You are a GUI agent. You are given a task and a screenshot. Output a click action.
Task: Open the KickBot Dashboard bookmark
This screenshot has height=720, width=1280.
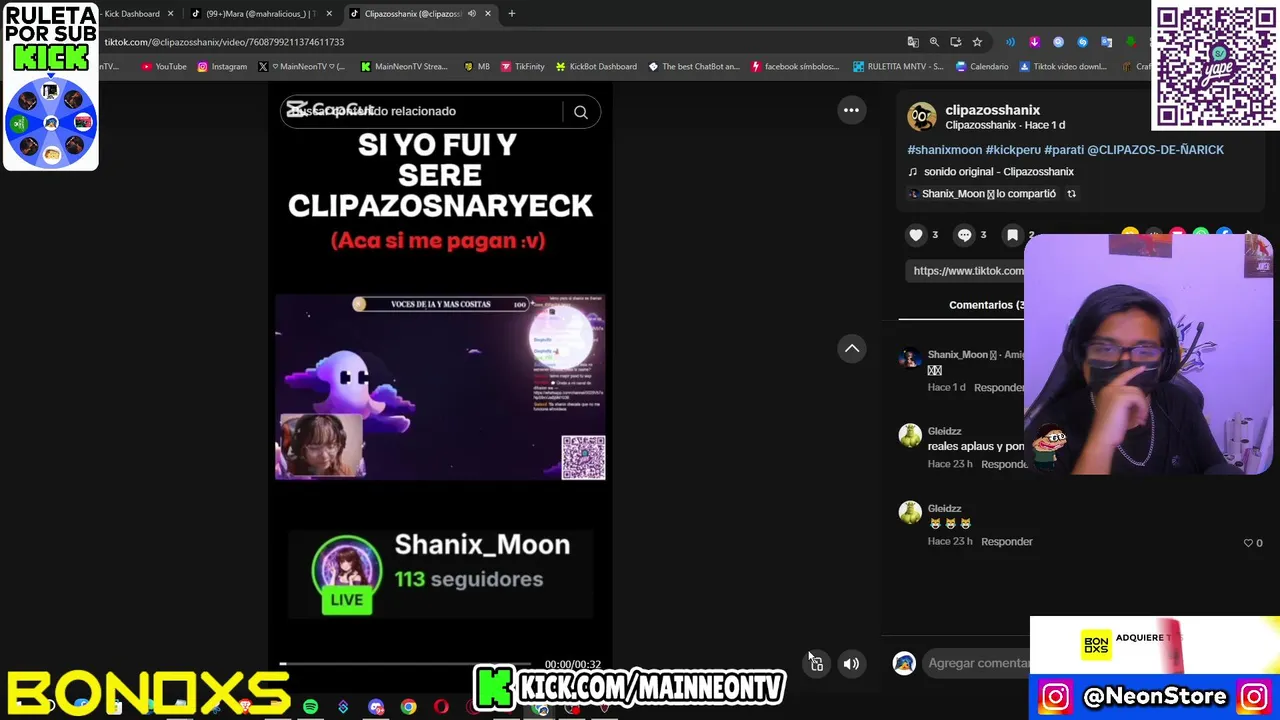tap(596, 67)
